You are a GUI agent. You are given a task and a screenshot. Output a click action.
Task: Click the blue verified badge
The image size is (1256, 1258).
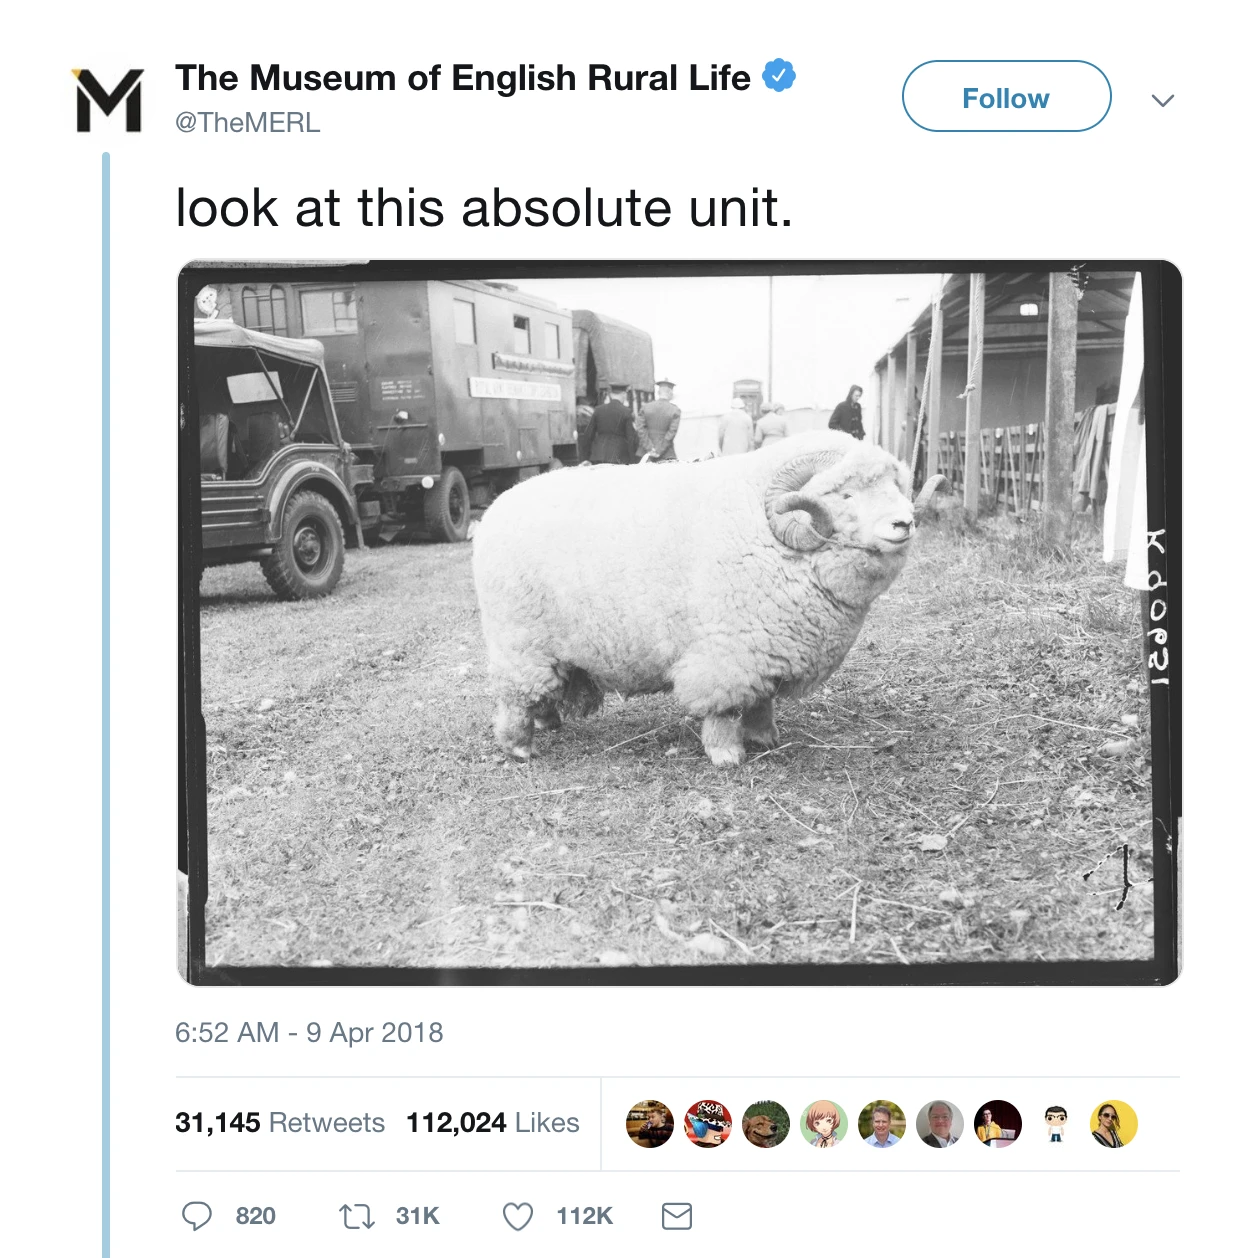[779, 76]
